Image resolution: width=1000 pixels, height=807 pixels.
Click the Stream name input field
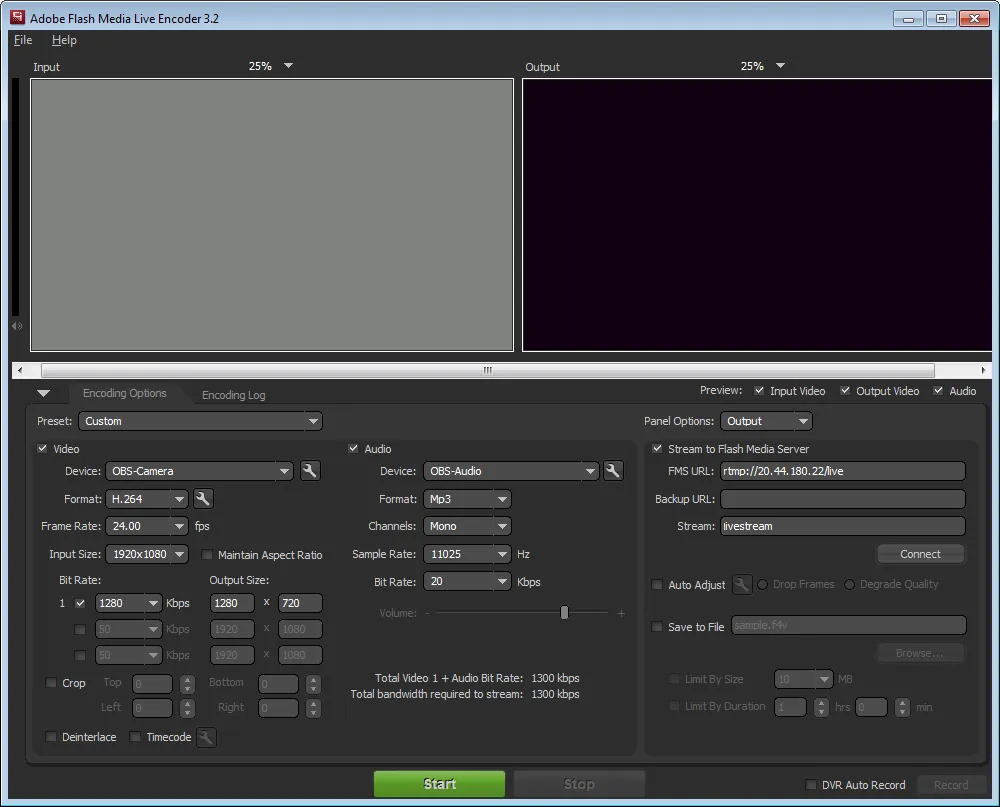pos(842,526)
